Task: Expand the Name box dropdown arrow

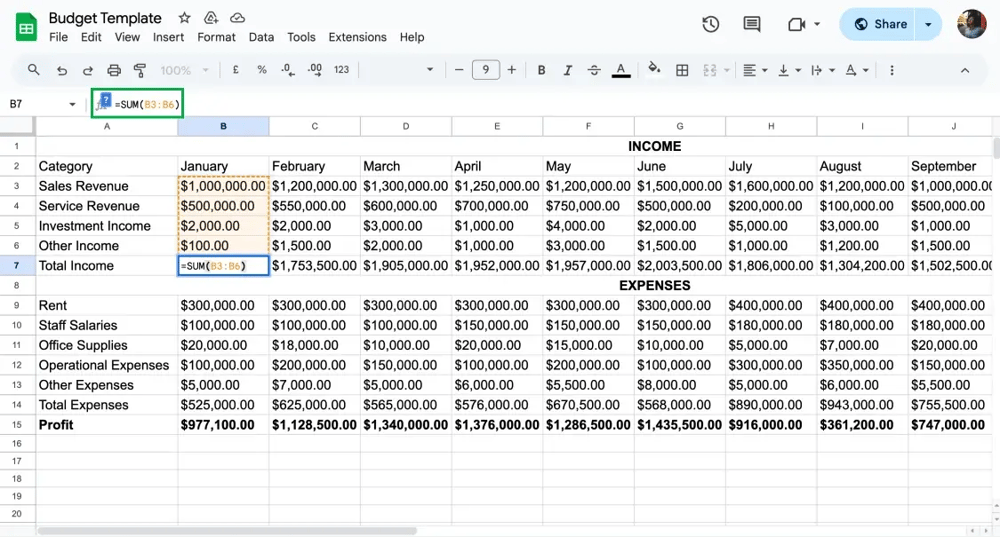Action: (72, 104)
